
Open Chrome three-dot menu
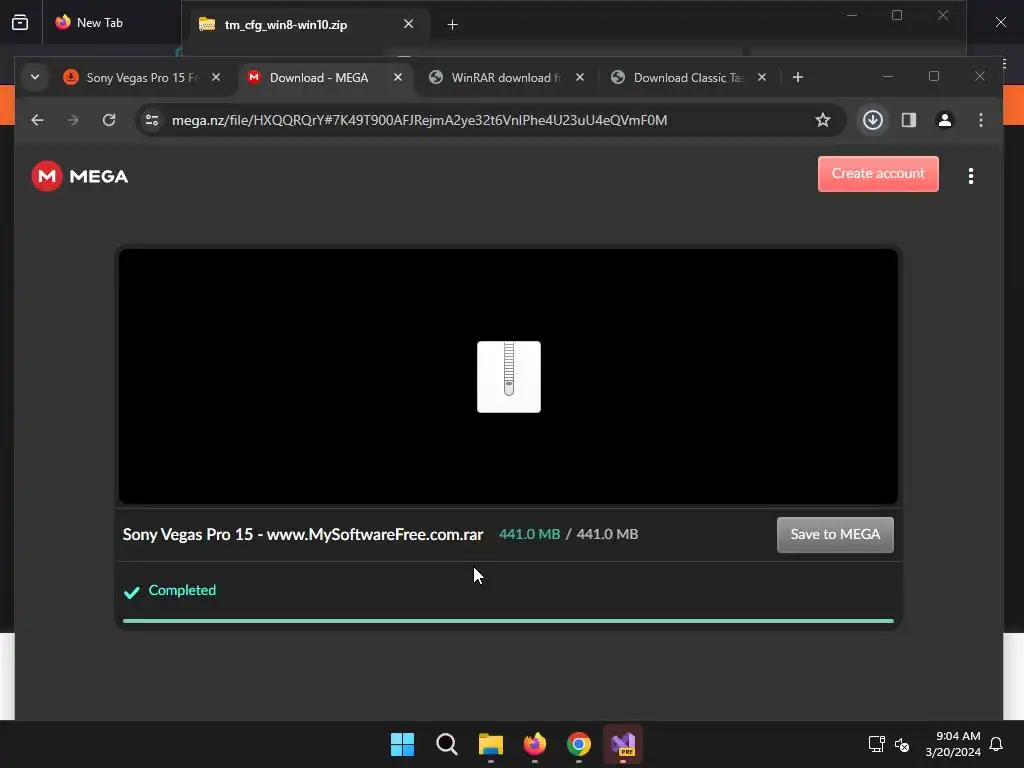[x=980, y=120]
